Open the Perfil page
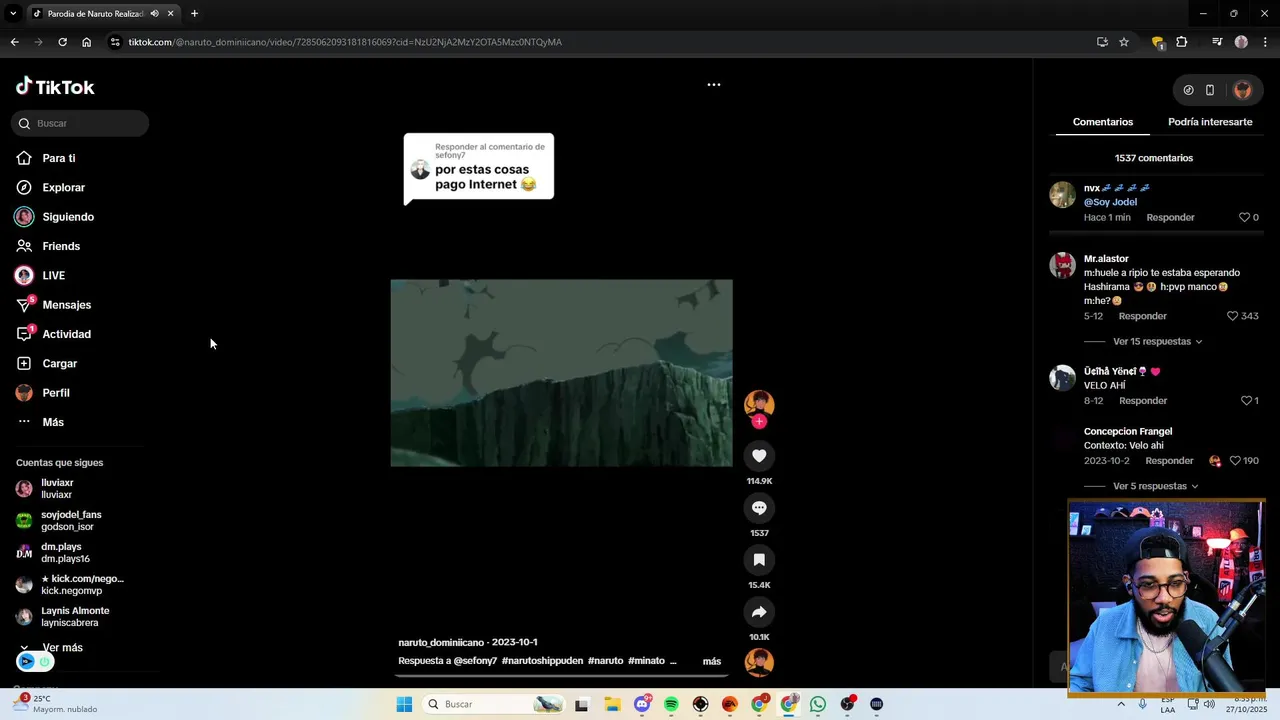 tap(55, 393)
